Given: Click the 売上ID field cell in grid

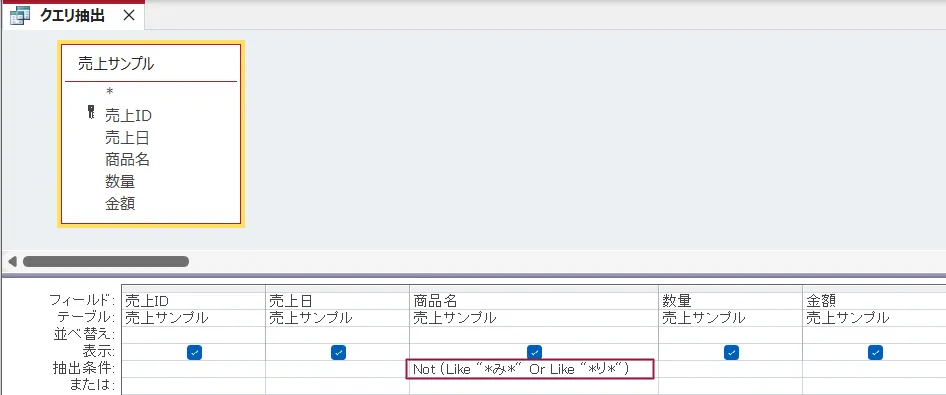Looking at the screenshot, I should pyautogui.click(x=194, y=300).
